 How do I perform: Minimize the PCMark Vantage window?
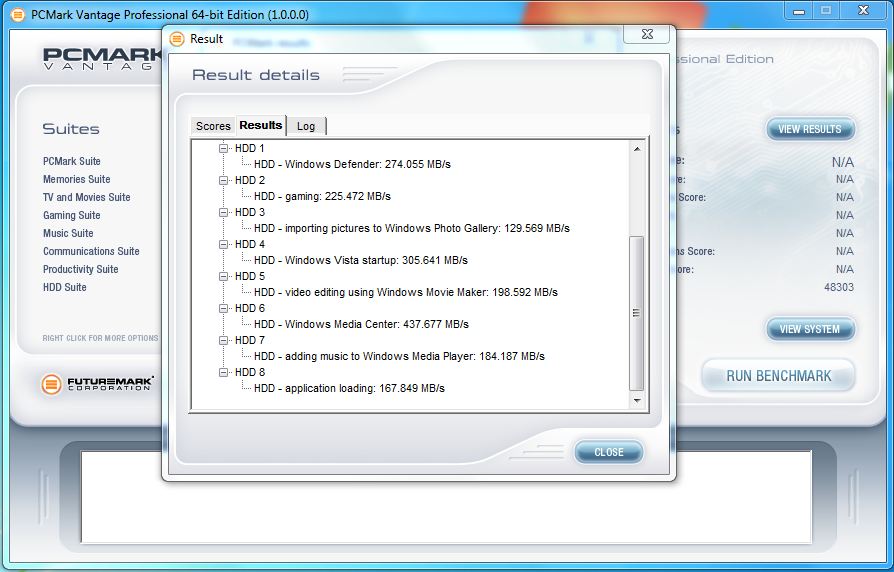pos(799,11)
